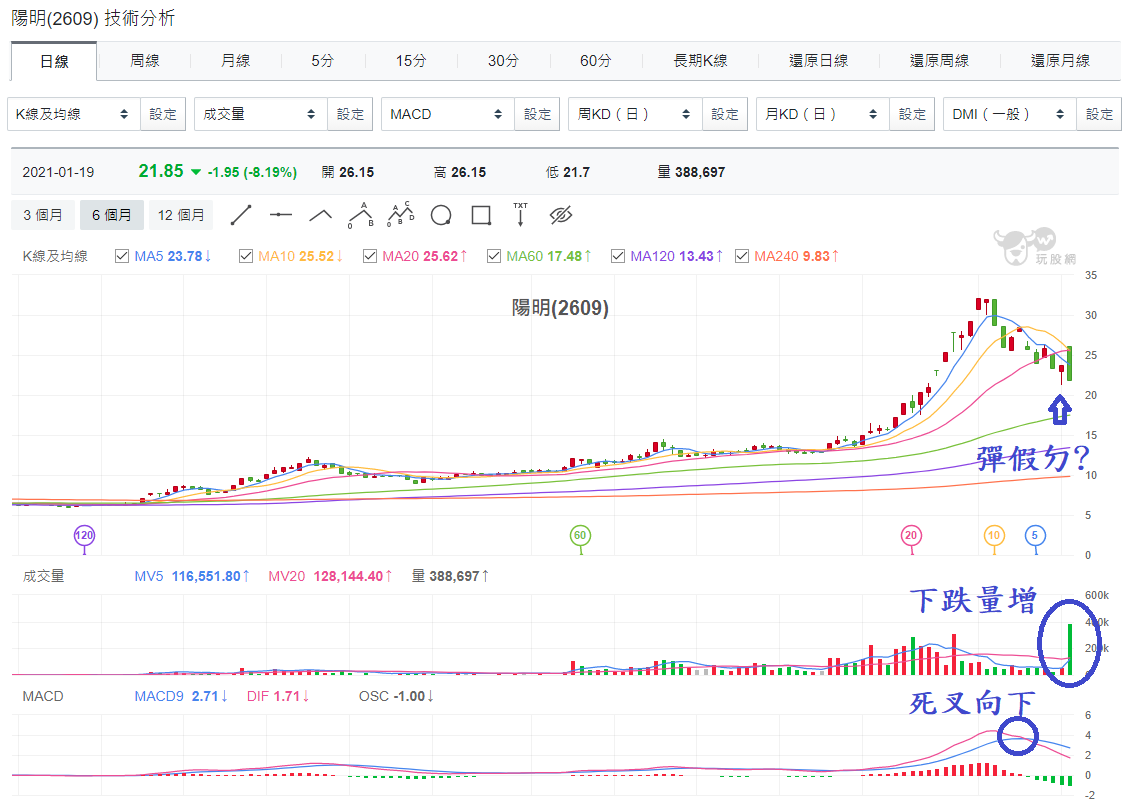Click the purple 120 moving average marker
Image resolution: width=1132 pixels, height=808 pixels.
84,536
